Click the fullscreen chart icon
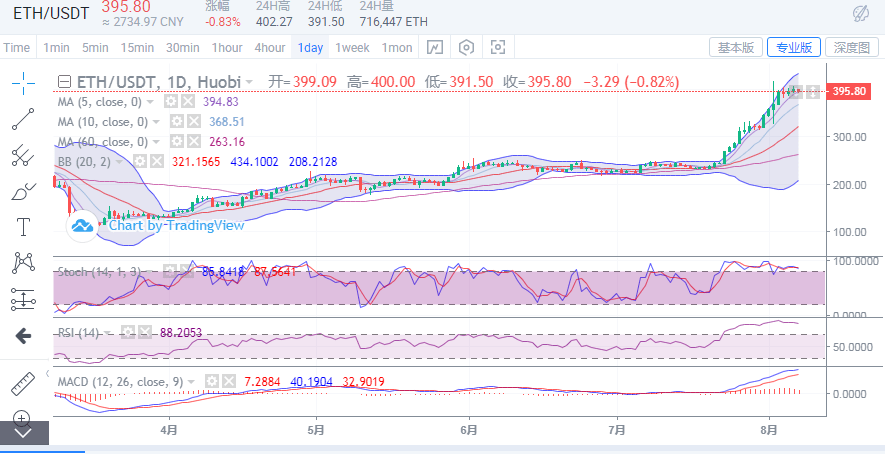885x454 pixels. [x=498, y=47]
